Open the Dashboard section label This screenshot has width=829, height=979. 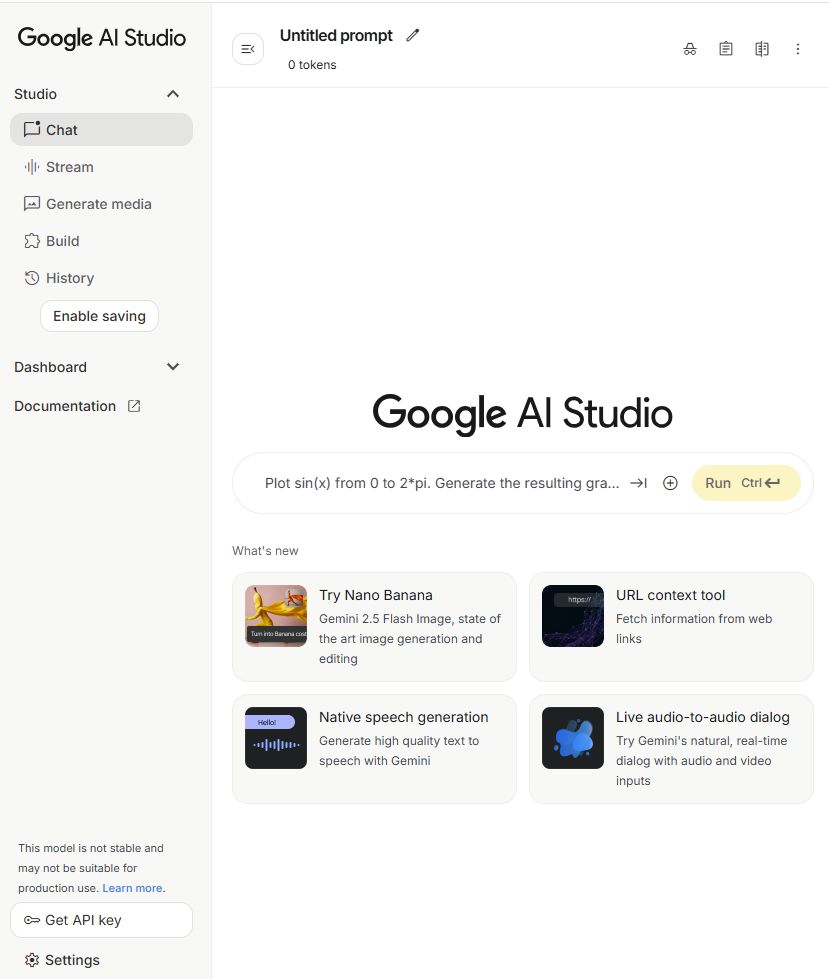pyautogui.click(x=51, y=367)
